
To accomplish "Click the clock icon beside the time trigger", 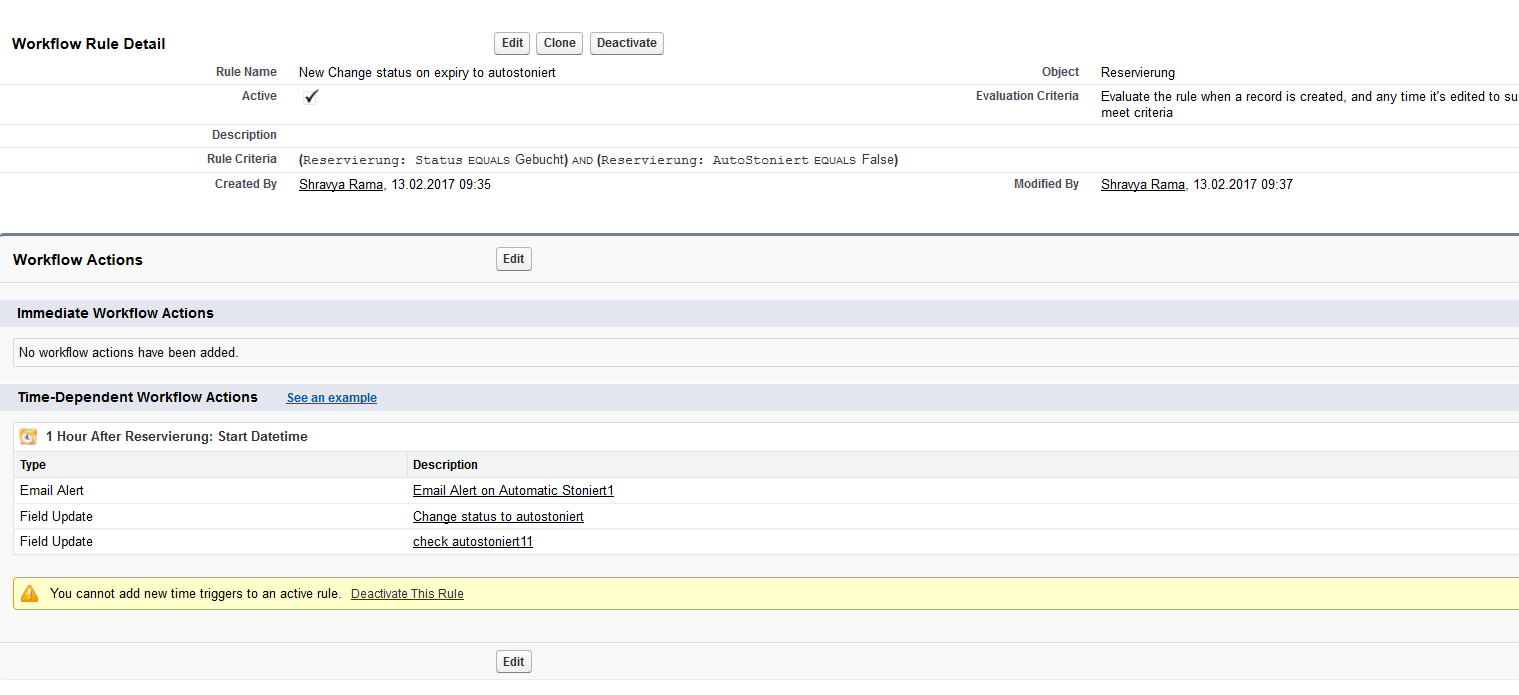I will tap(28, 437).
